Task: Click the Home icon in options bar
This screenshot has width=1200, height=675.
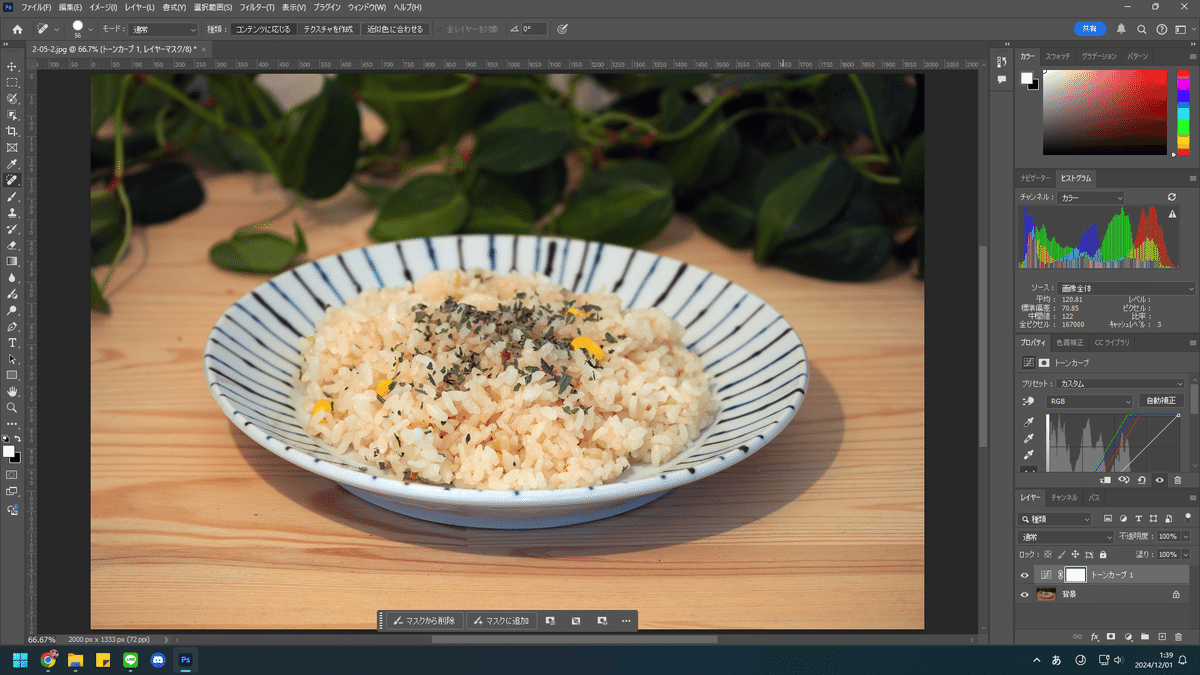Action: [17, 29]
